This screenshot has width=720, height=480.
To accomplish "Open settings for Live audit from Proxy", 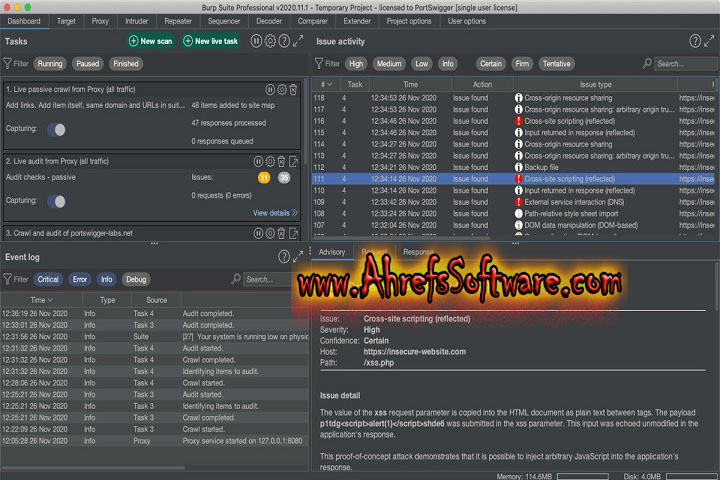I will [x=270, y=161].
